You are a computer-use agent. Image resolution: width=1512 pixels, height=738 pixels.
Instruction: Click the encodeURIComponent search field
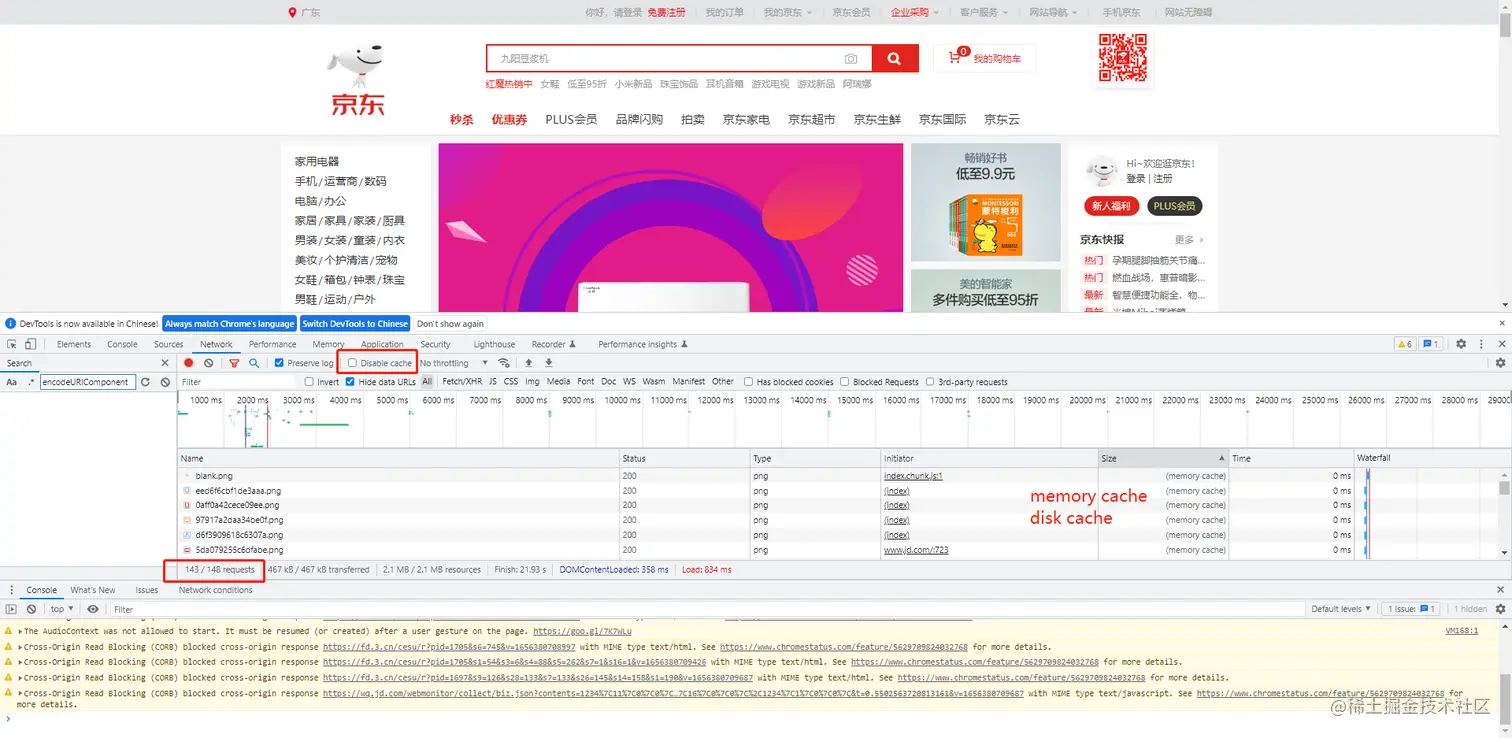click(x=87, y=382)
